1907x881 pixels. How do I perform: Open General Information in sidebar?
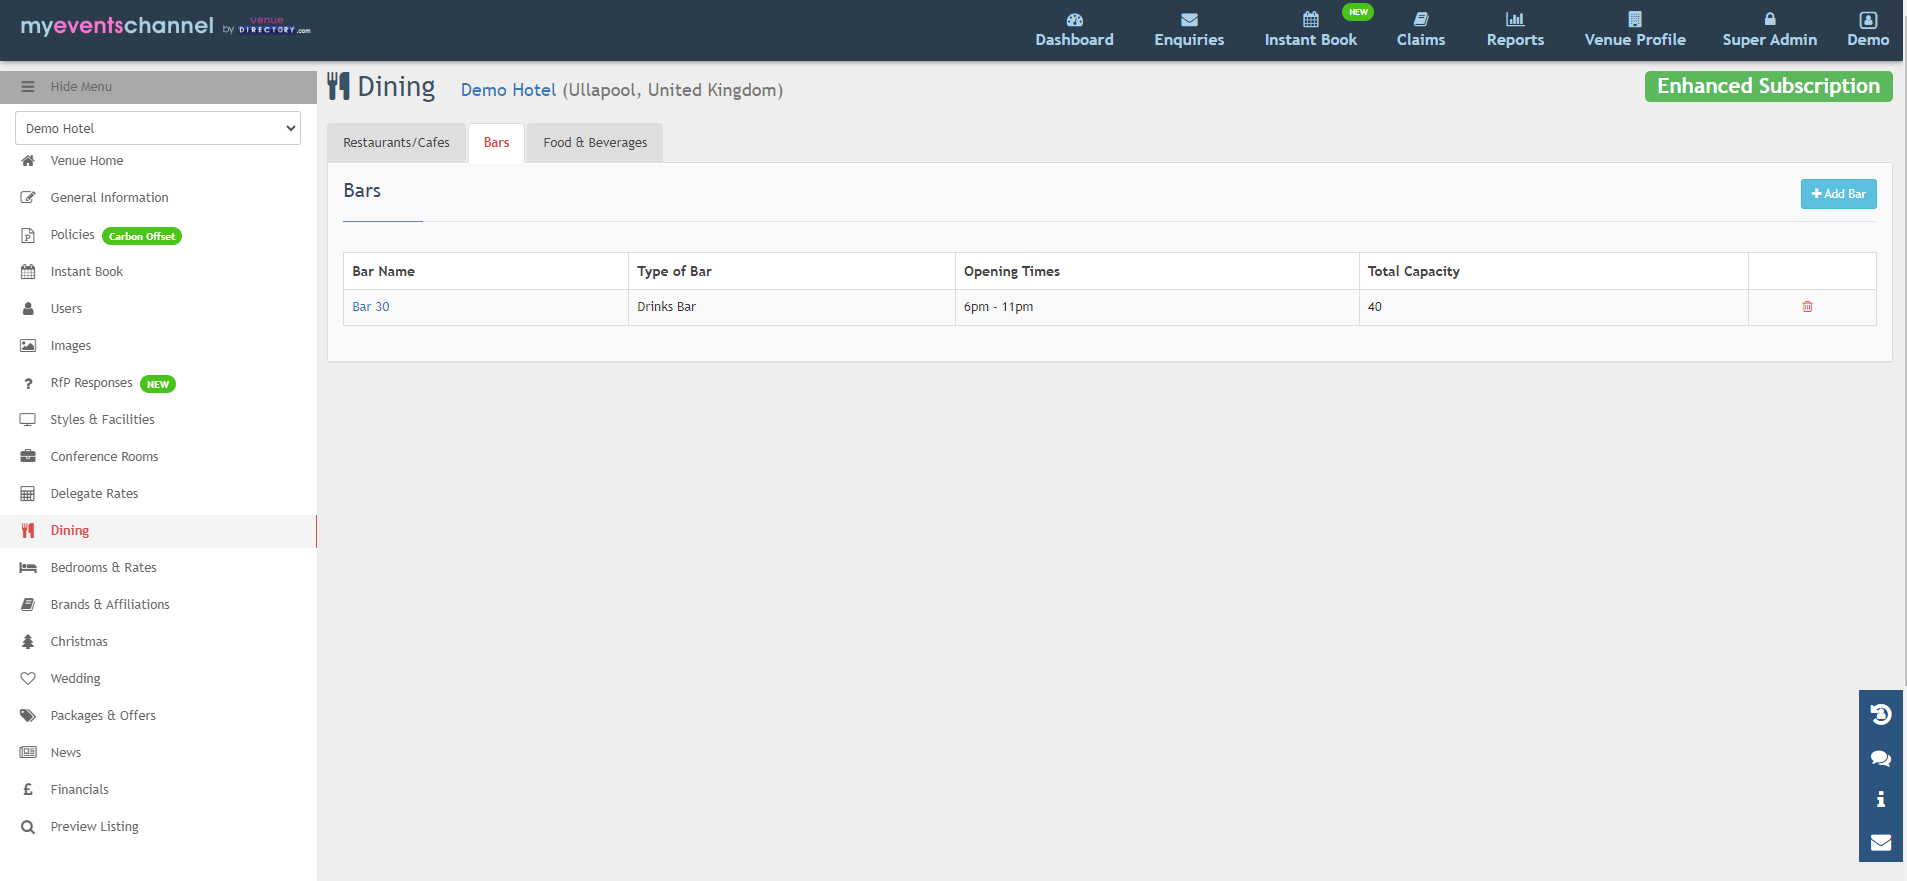click(x=109, y=198)
